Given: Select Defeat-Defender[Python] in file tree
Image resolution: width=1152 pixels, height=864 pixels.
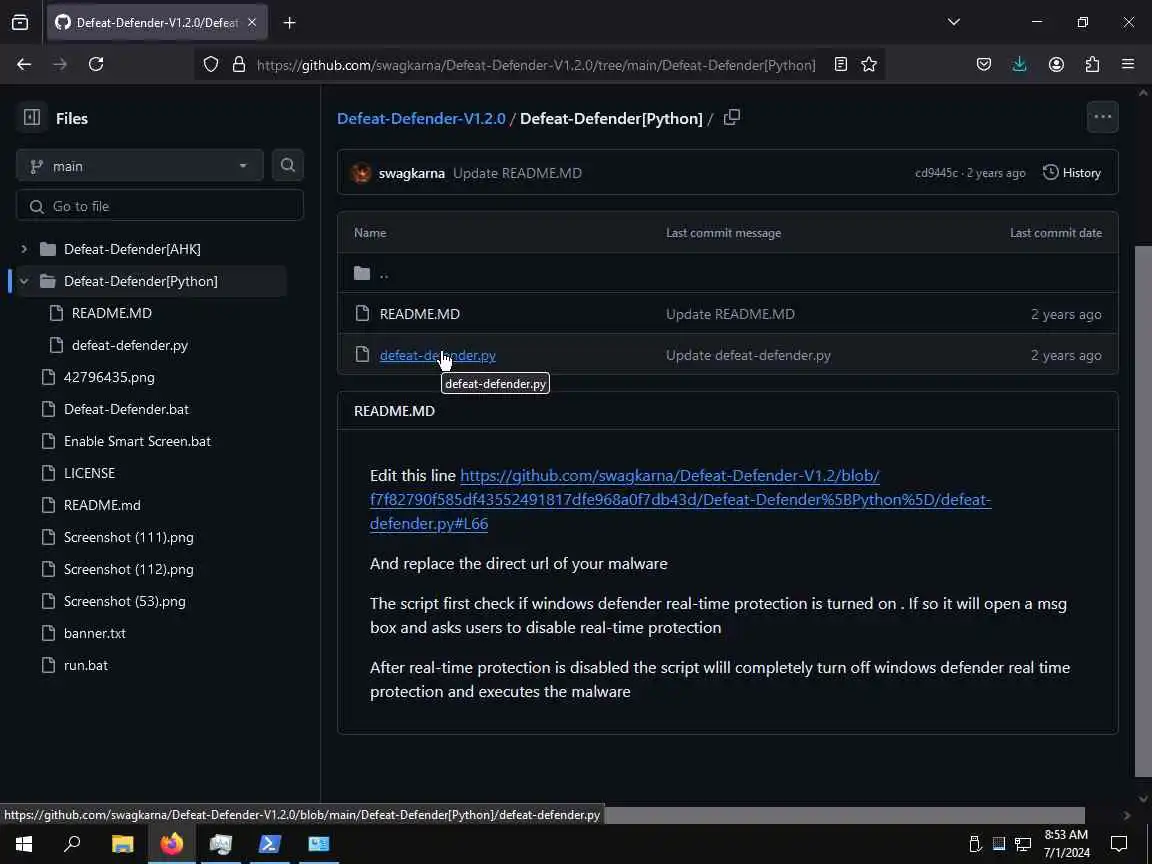Looking at the screenshot, I should 141,281.
